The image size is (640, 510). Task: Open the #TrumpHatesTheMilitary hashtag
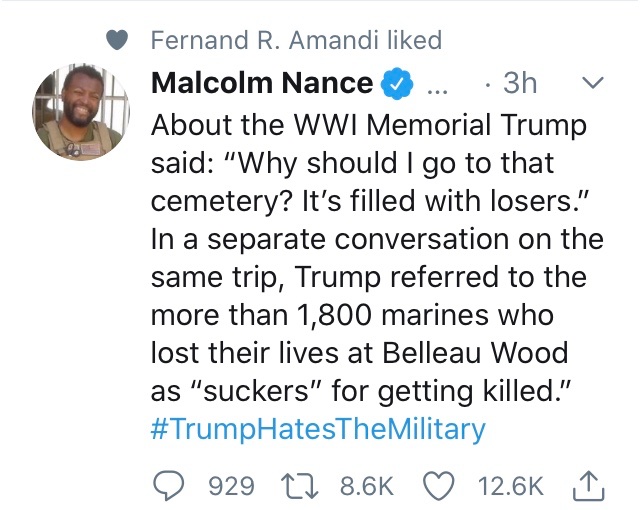point(317,429)
